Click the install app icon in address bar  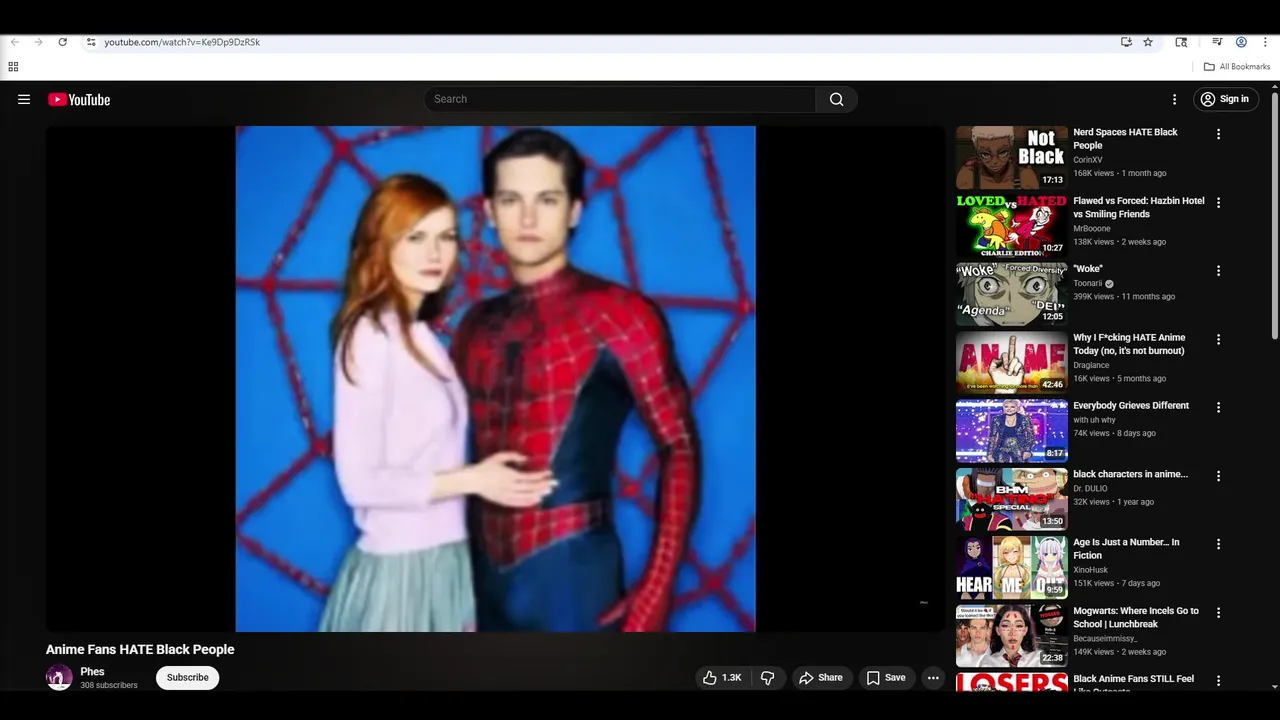click(x=1126, y=42)
